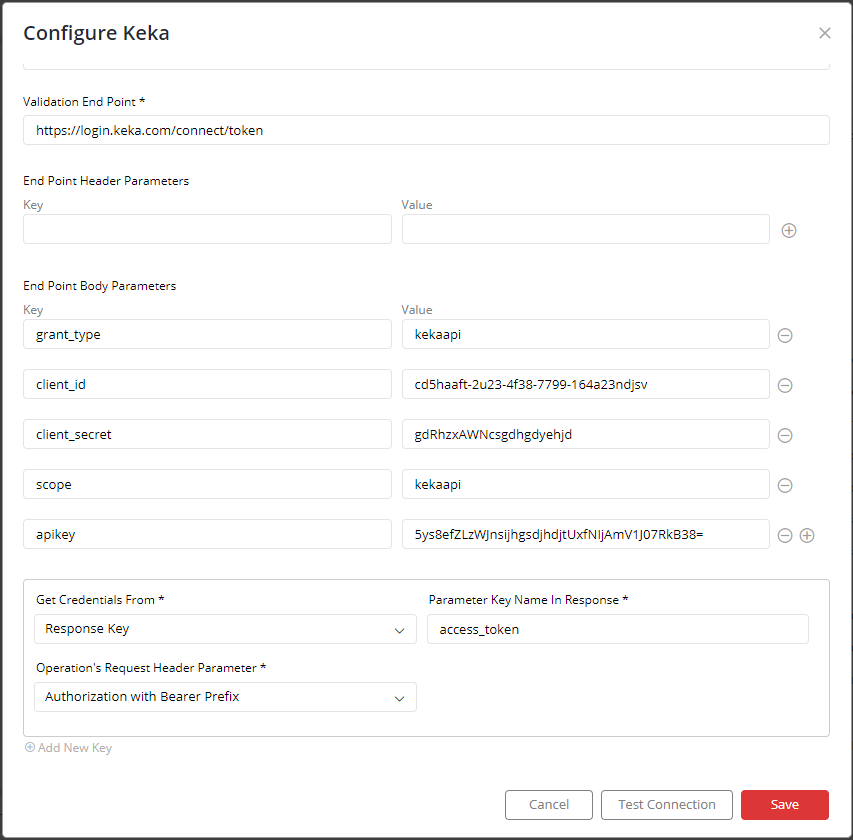Viewport: 853px width, 840px height.
Task: Open the Get Credentials From dropdown
Action: 225,629
